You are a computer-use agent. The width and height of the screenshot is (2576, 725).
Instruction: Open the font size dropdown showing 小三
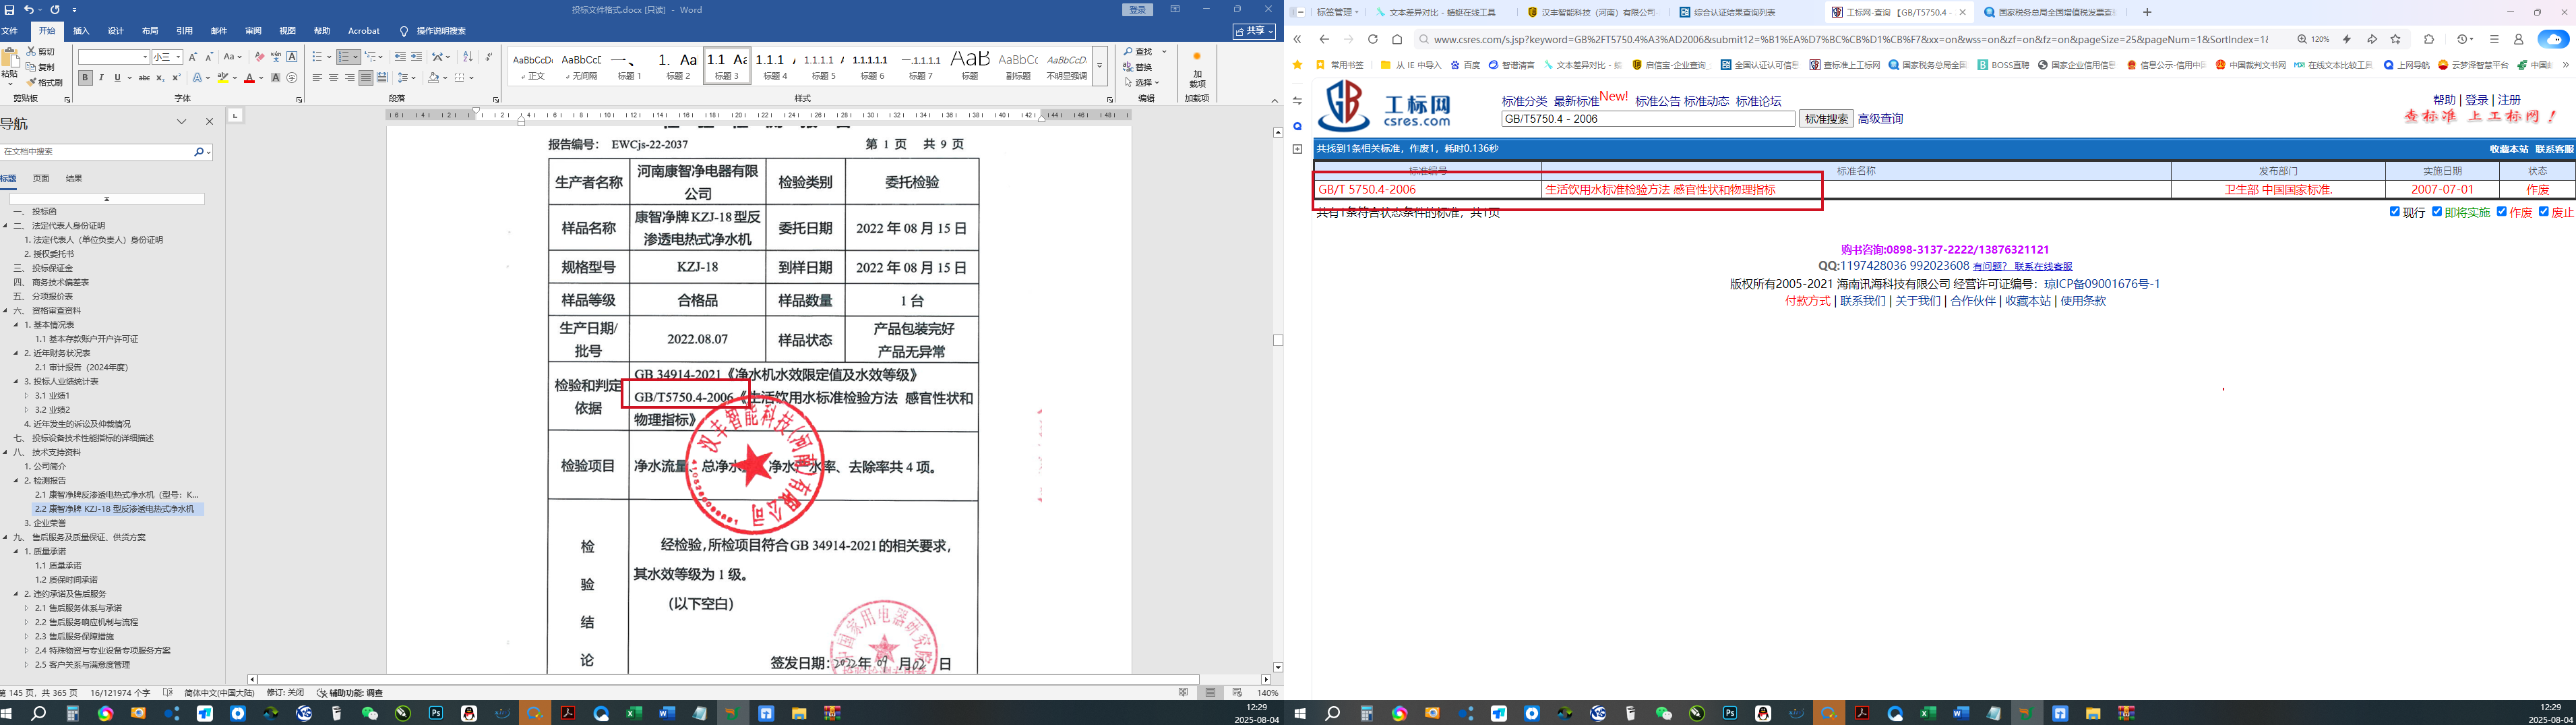click(178, 57)
